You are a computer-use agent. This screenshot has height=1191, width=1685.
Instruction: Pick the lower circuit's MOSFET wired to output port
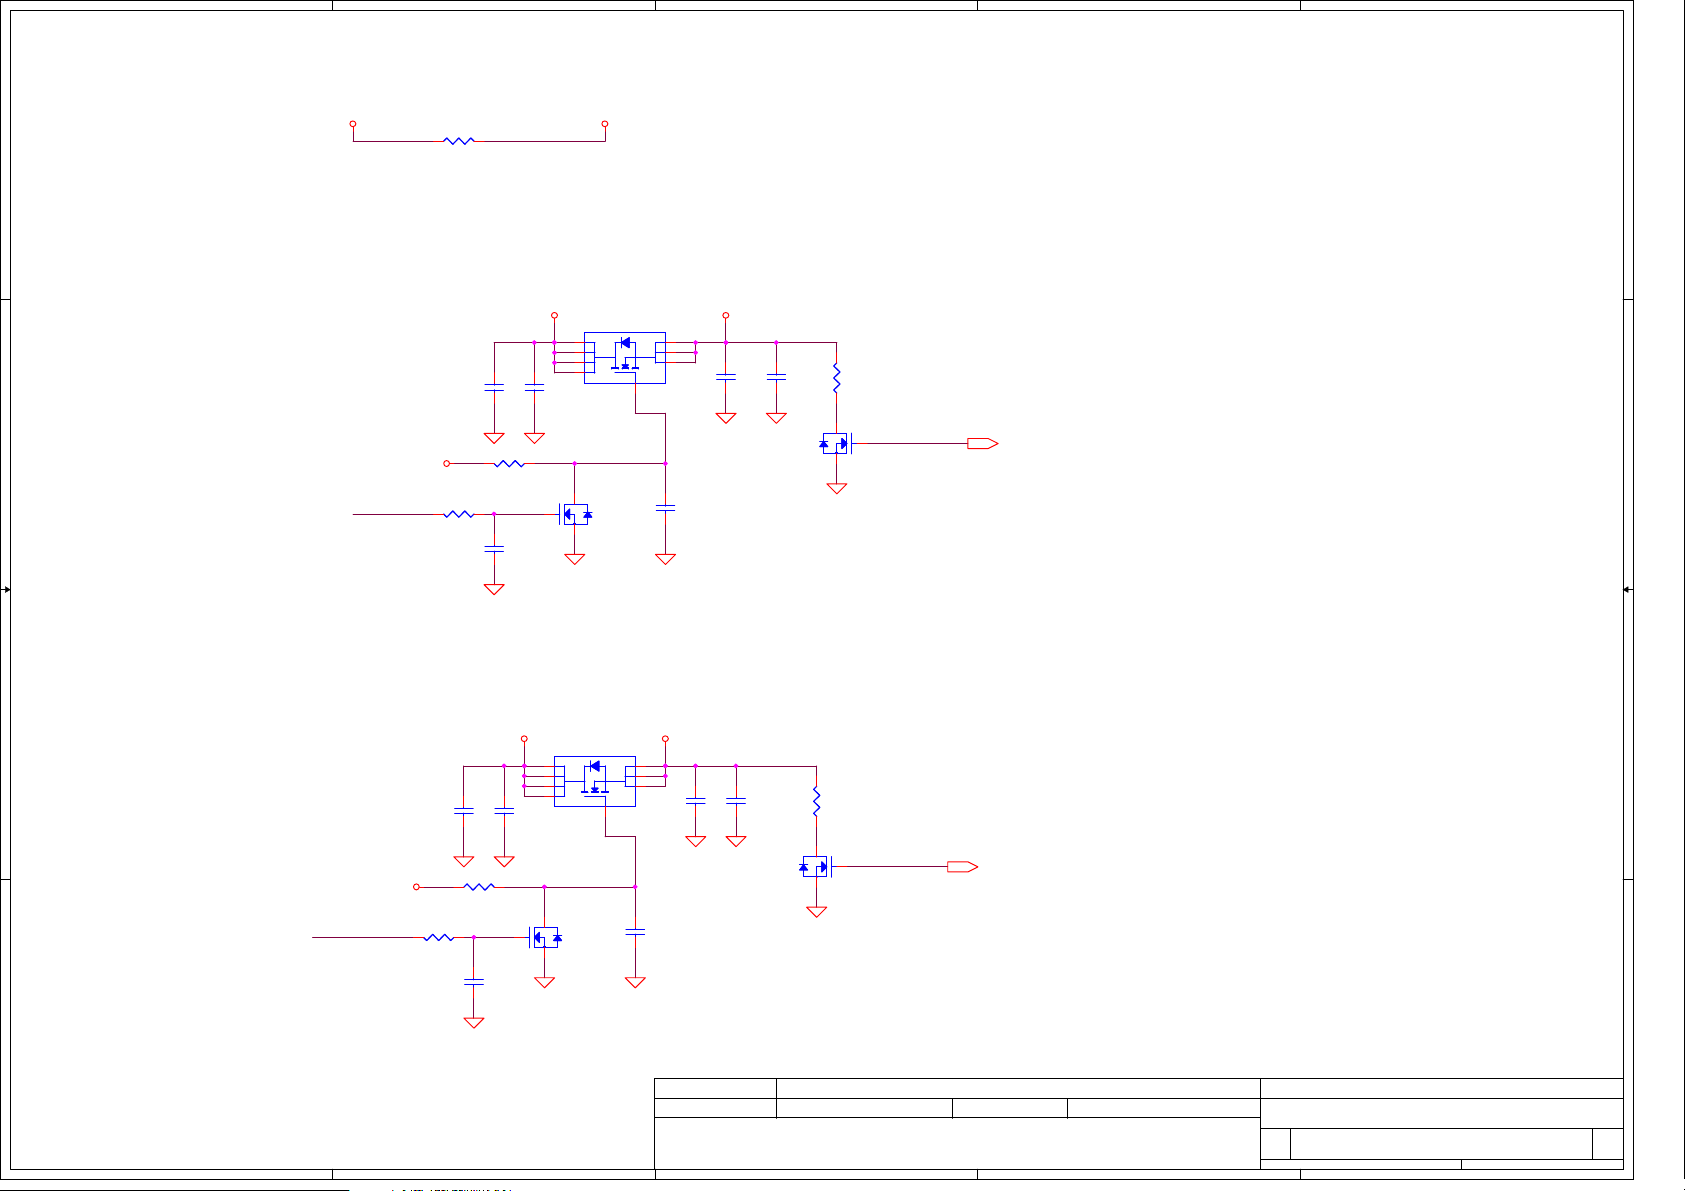click(x=815, y=867)
